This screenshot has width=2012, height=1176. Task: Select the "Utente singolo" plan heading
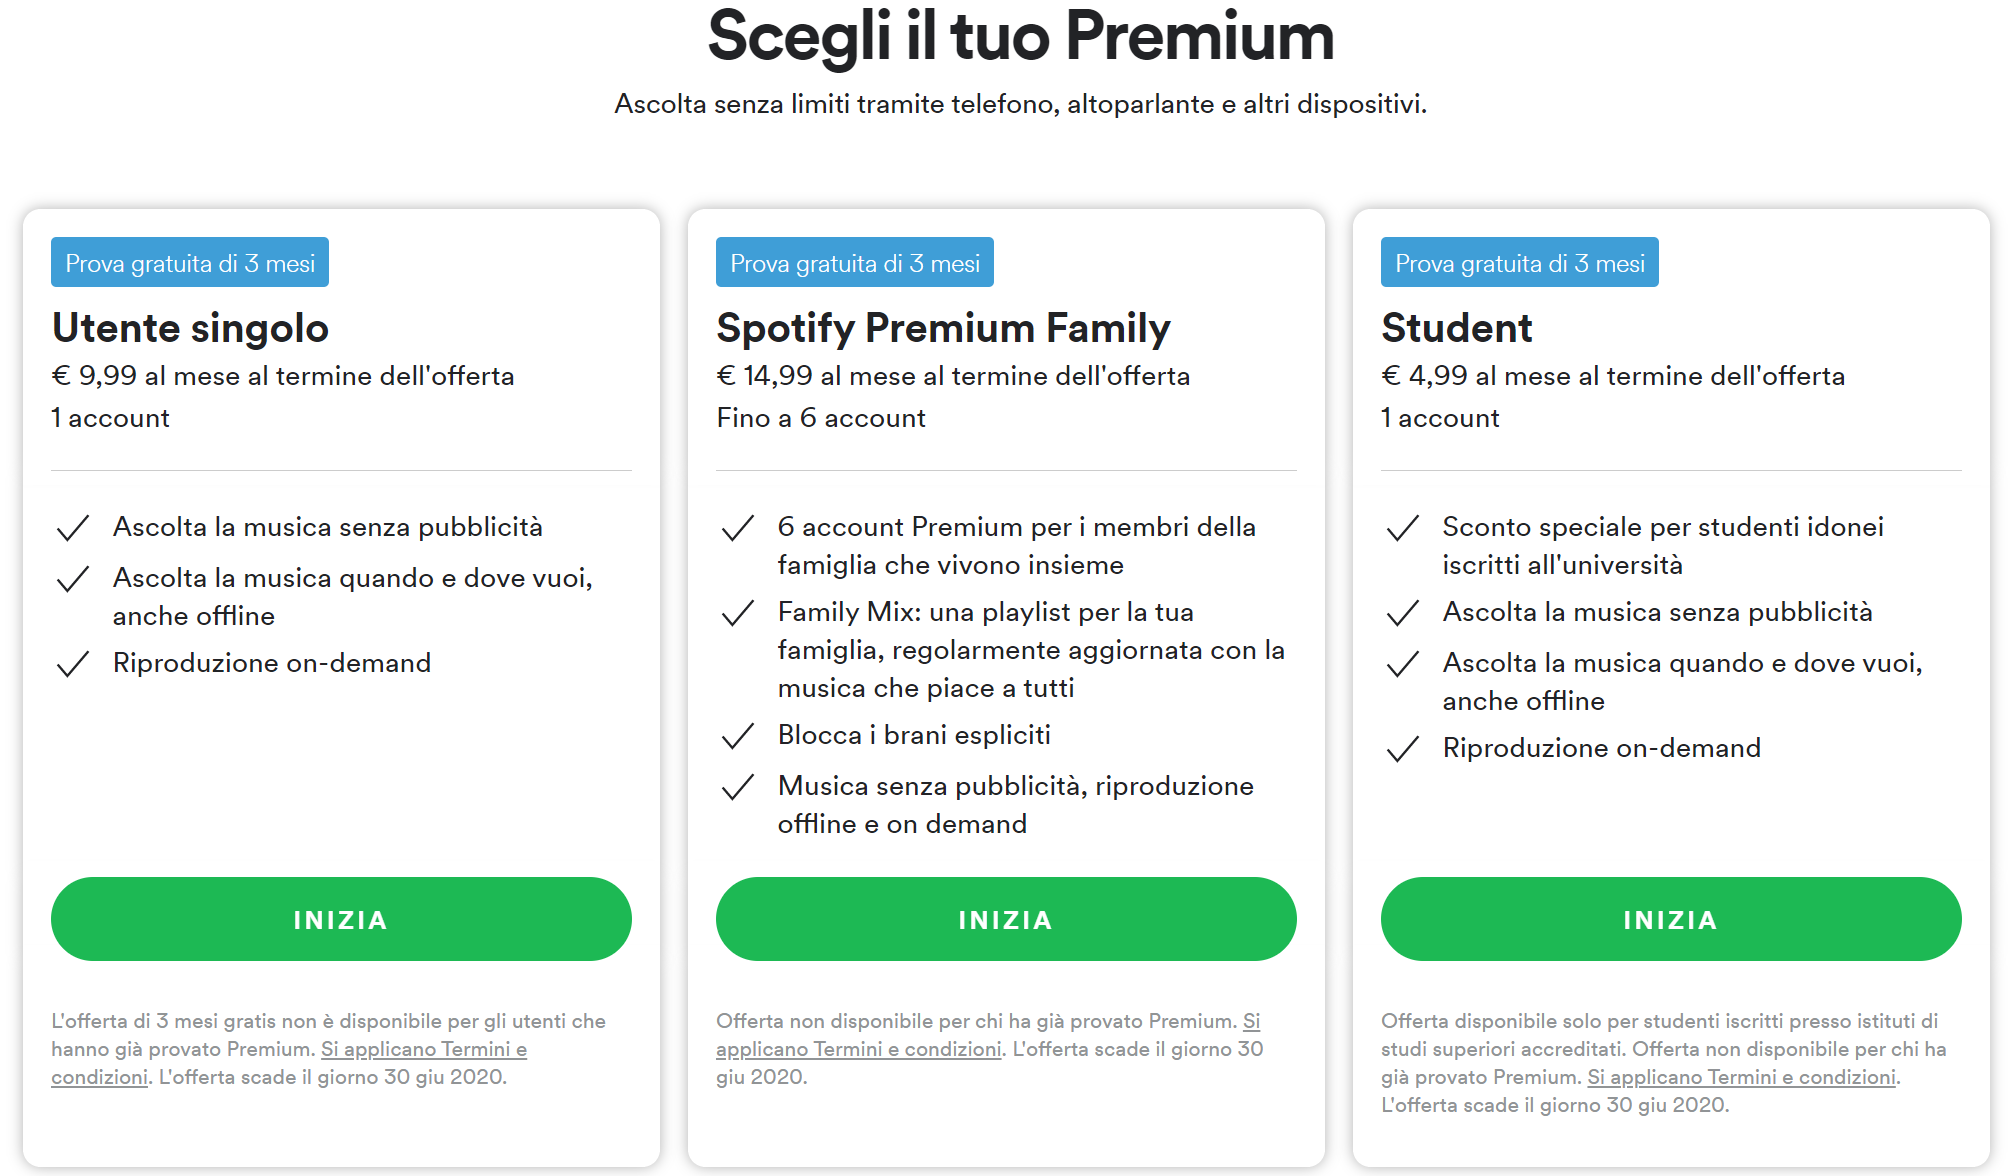(190, 328)
